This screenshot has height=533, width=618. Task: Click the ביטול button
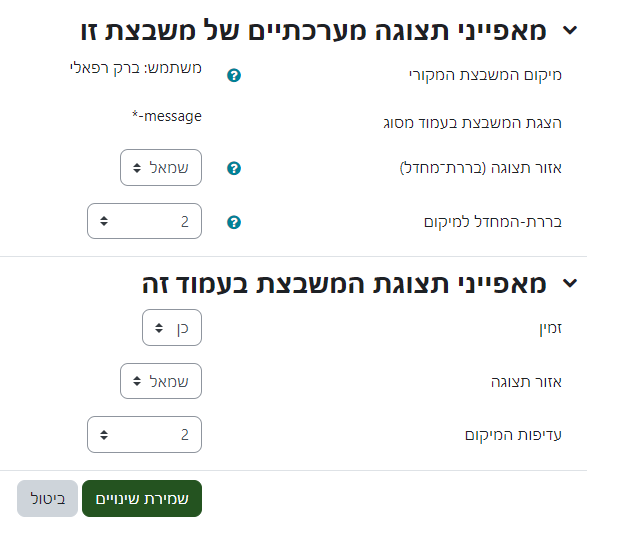[x=47, y=498]
